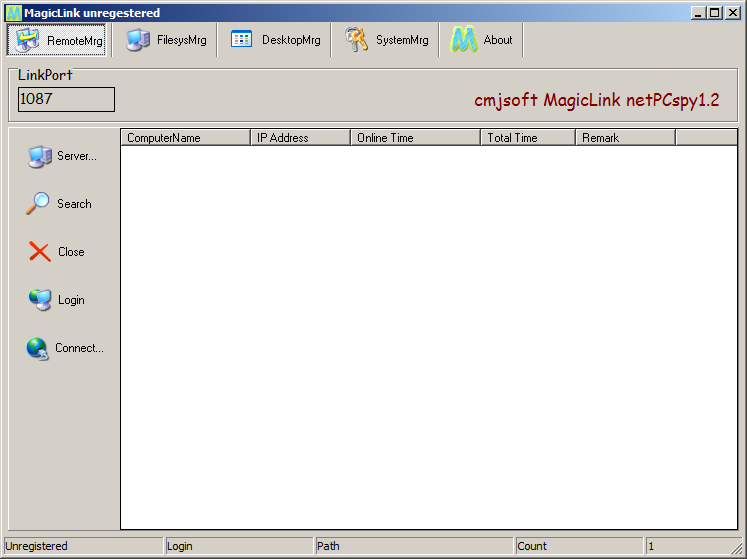Screen dimensions: 747x559
Task: Click the red X Close icon
Action: click(x=40, y=252)
